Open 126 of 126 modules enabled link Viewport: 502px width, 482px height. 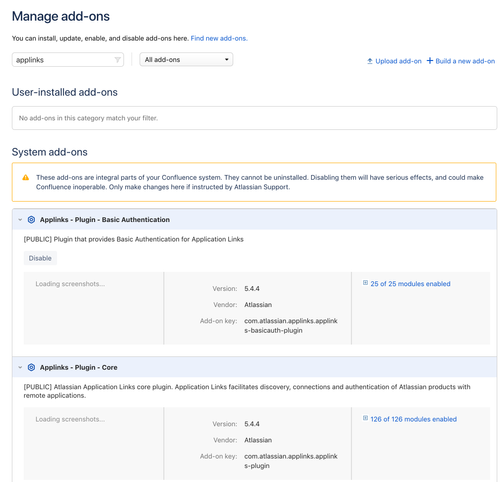click(x=413, y=419)
